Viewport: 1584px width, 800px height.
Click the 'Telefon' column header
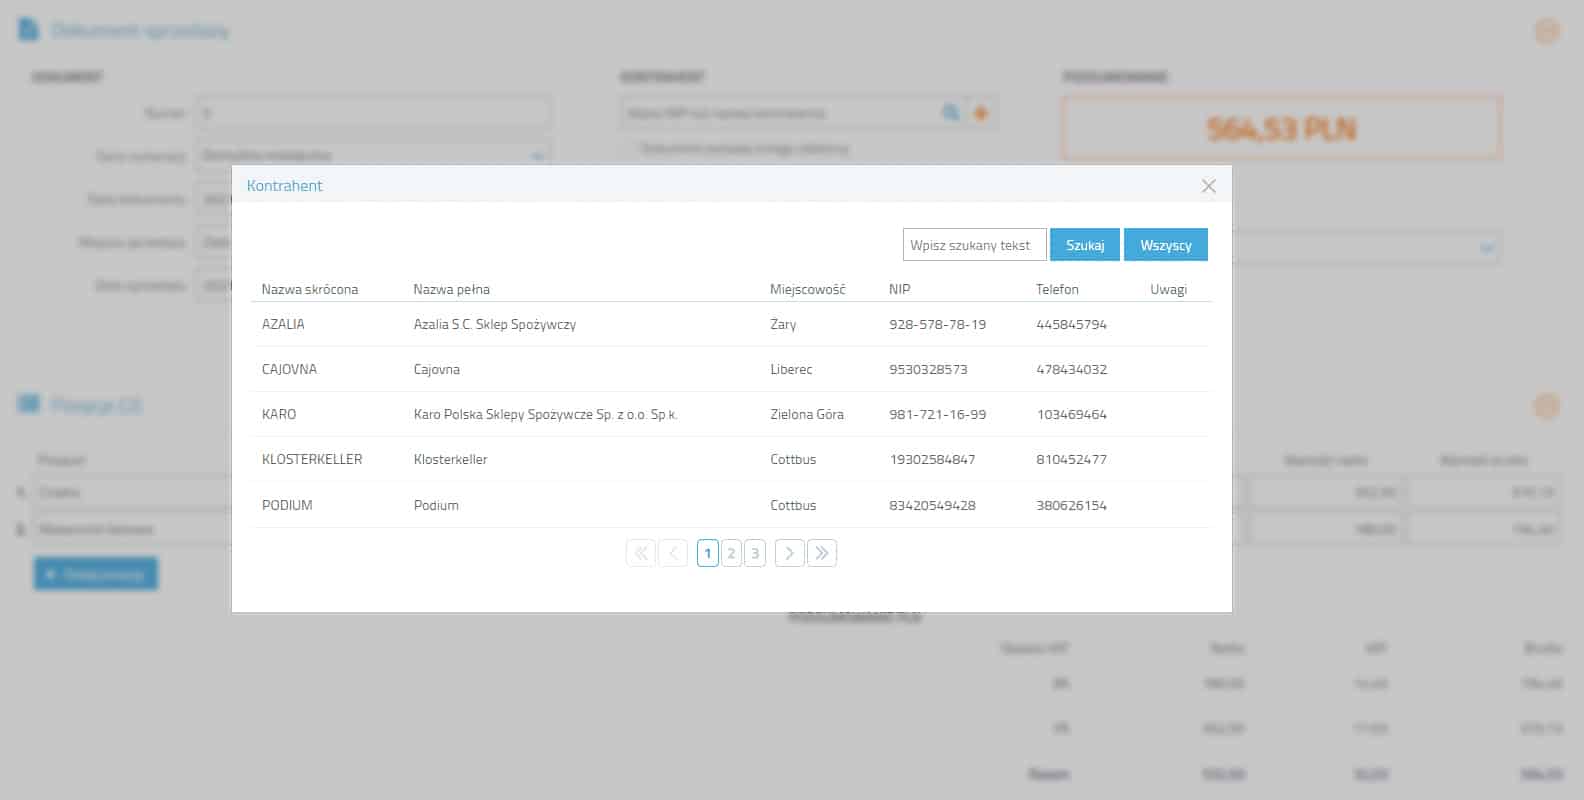pyautogui.click(x=1057, y=289)
